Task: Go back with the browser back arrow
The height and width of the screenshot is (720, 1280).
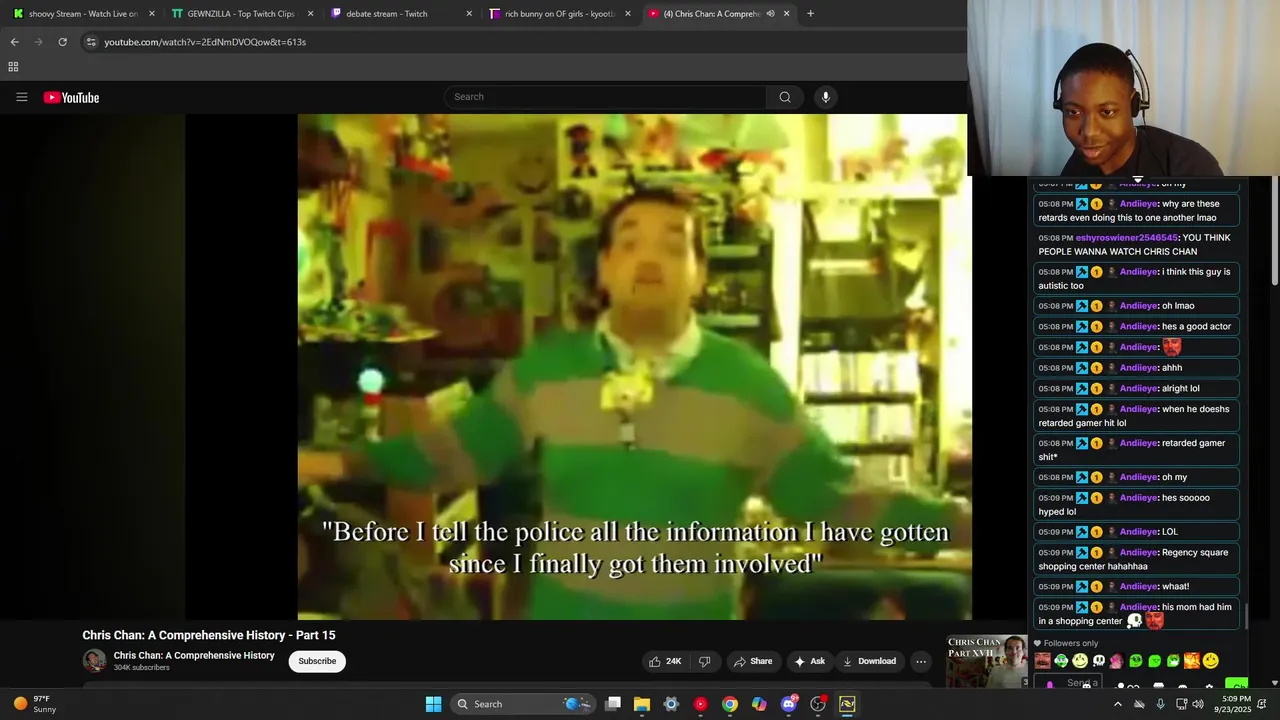Action: pos(14,42)
